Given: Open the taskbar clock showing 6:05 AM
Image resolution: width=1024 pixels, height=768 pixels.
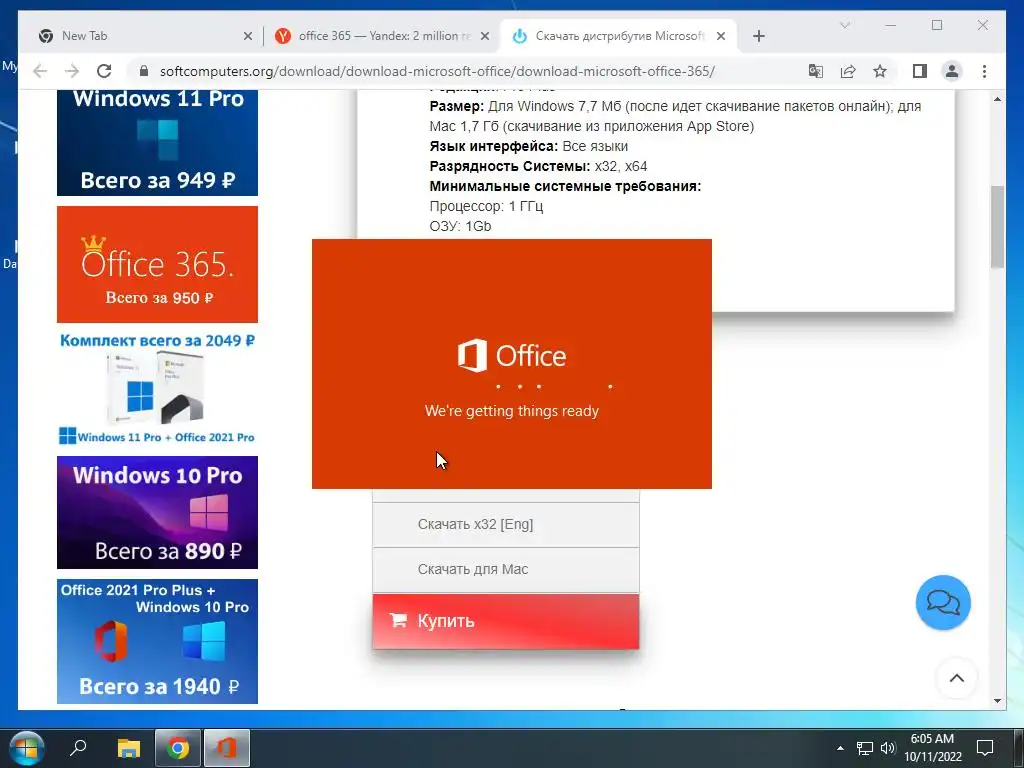Looking at the screenshot, I should tap(933, 748).
